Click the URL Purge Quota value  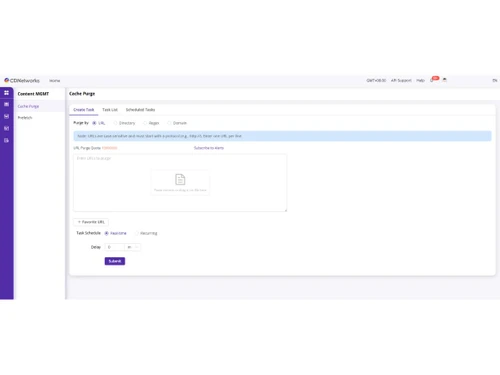[x=110, y=148]
